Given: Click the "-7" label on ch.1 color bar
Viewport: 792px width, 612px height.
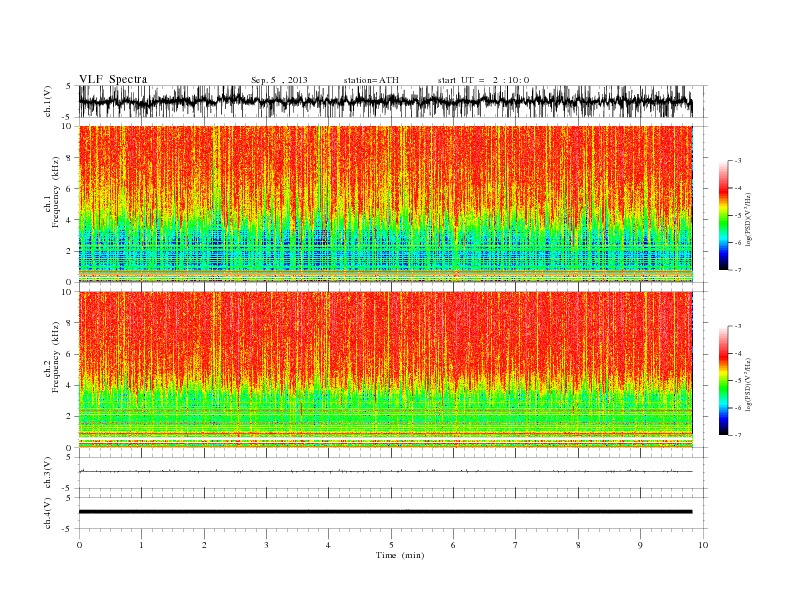Looking at the screenshot, I should click(x=738, y=270).
